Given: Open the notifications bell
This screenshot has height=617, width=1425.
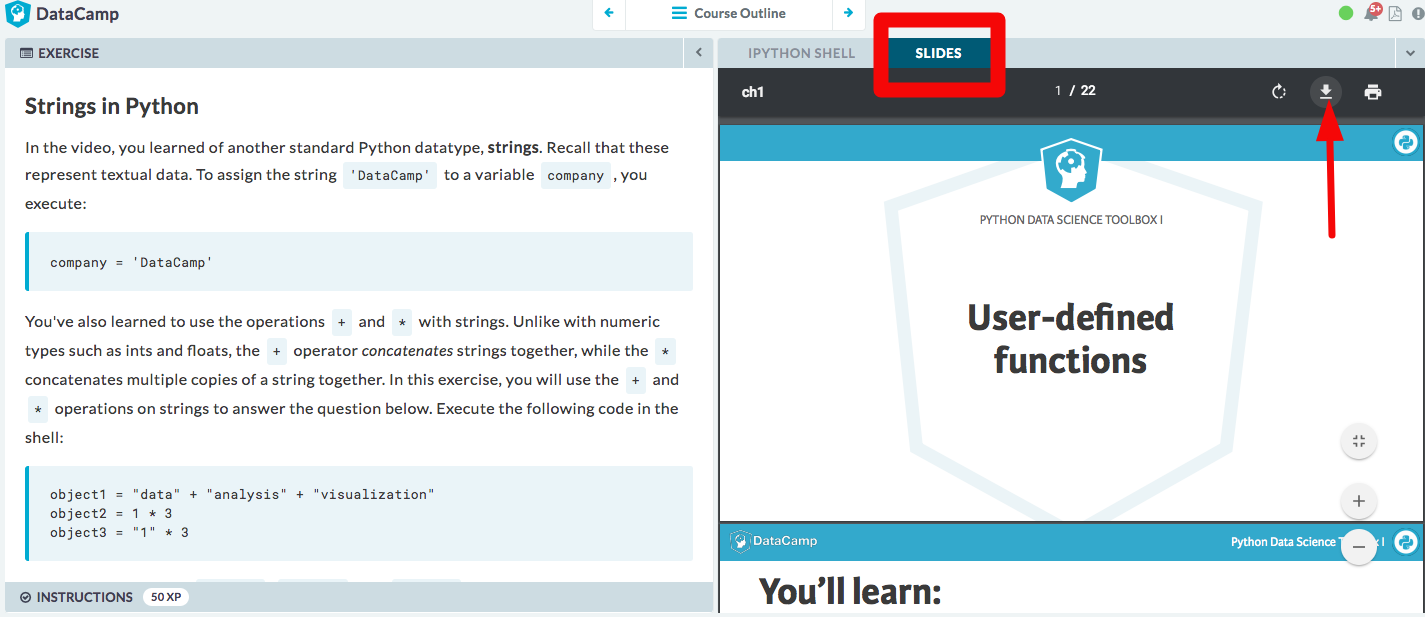Looking at the screenshot, I should click(1371, 13).
